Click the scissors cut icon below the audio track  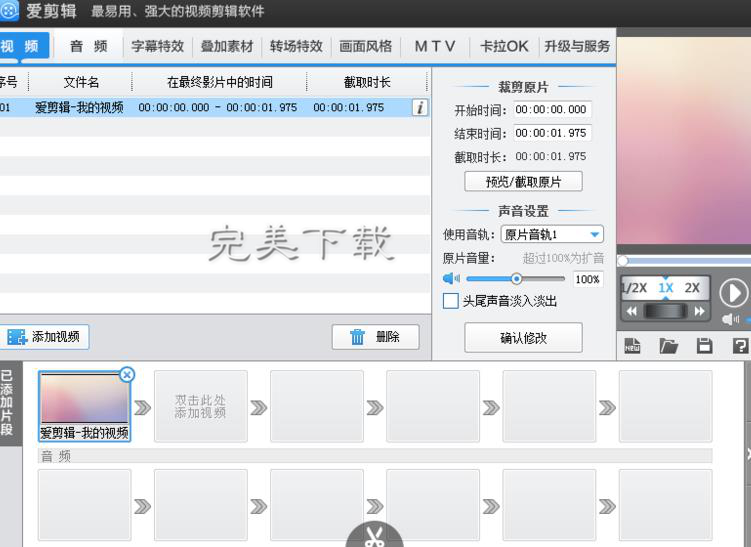[375, 536]
